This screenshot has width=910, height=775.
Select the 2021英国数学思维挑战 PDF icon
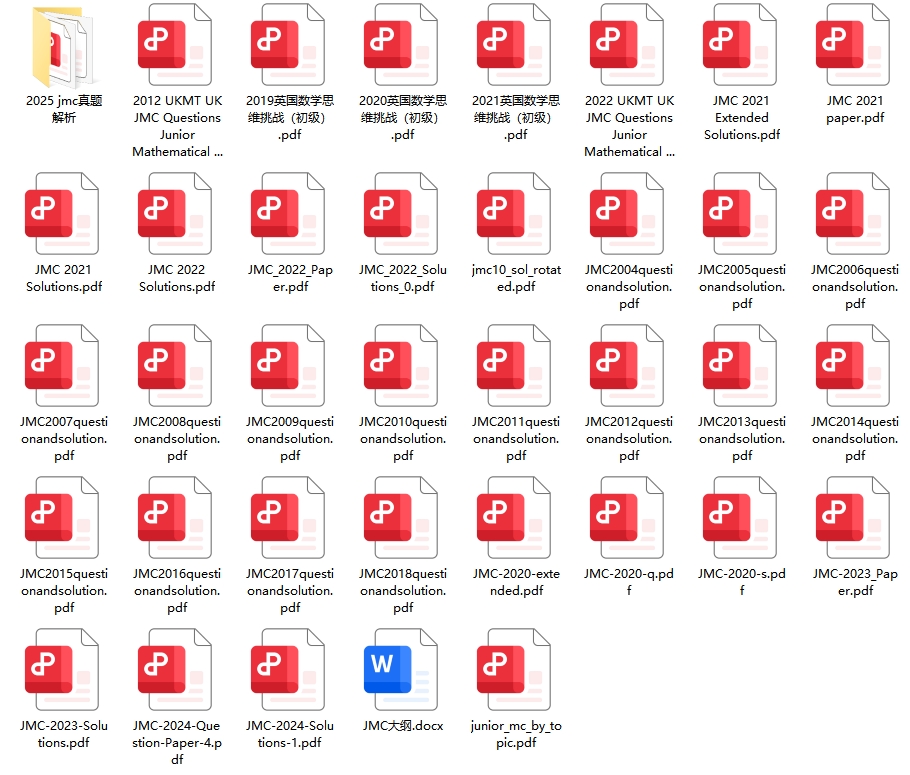[x=514, y=45]
